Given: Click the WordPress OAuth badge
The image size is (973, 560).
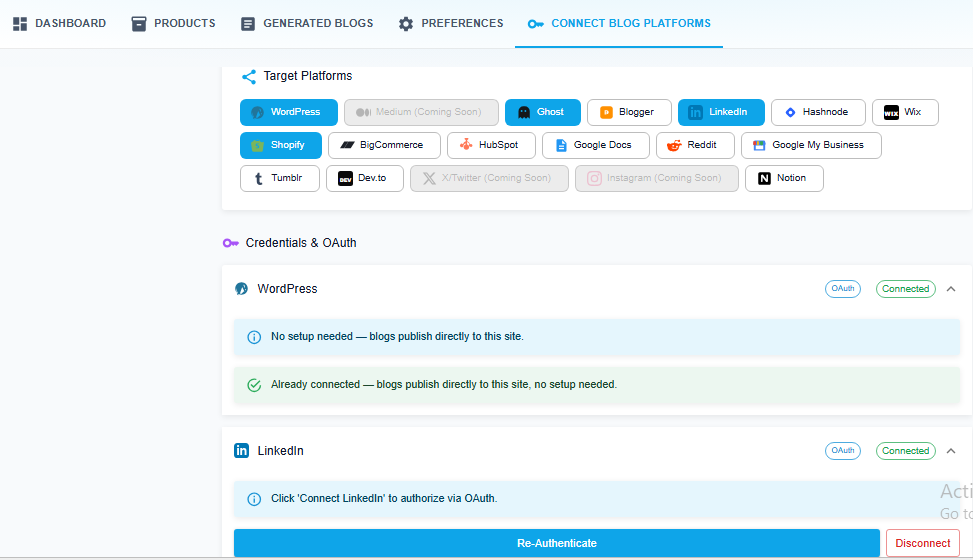Looking at the screenshot, I should click(843, 289).
